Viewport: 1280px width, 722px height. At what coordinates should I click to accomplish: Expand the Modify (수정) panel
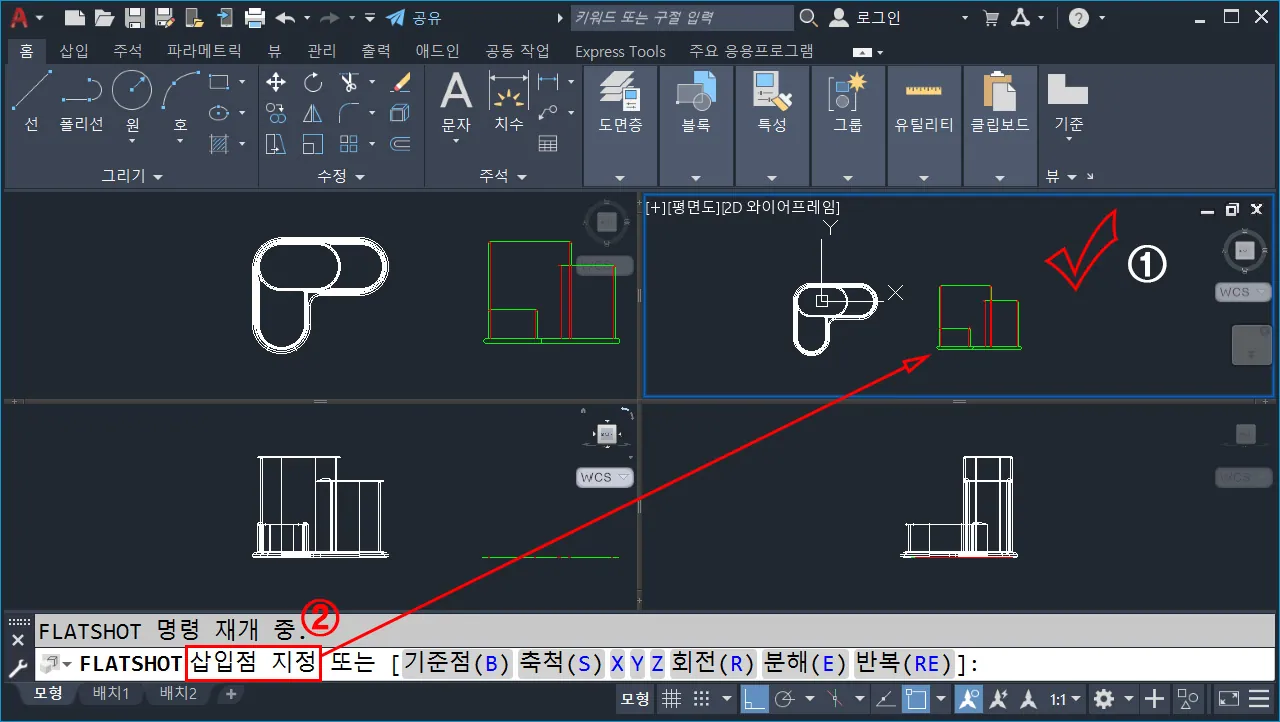(341, 176)
